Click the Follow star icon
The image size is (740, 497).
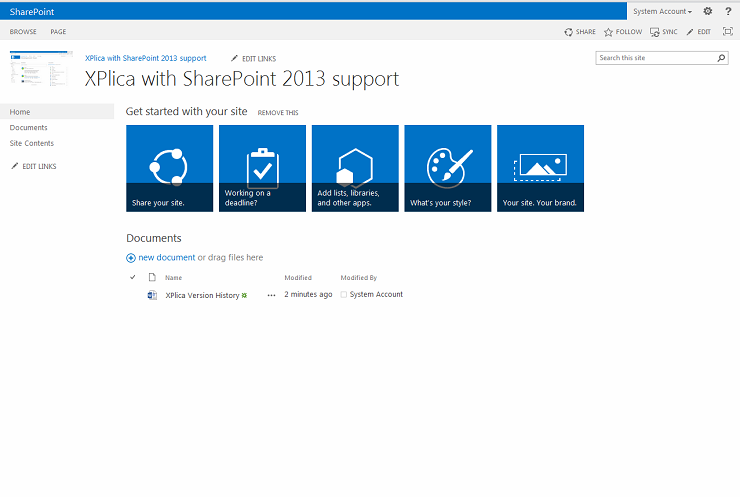click(608, 32)
